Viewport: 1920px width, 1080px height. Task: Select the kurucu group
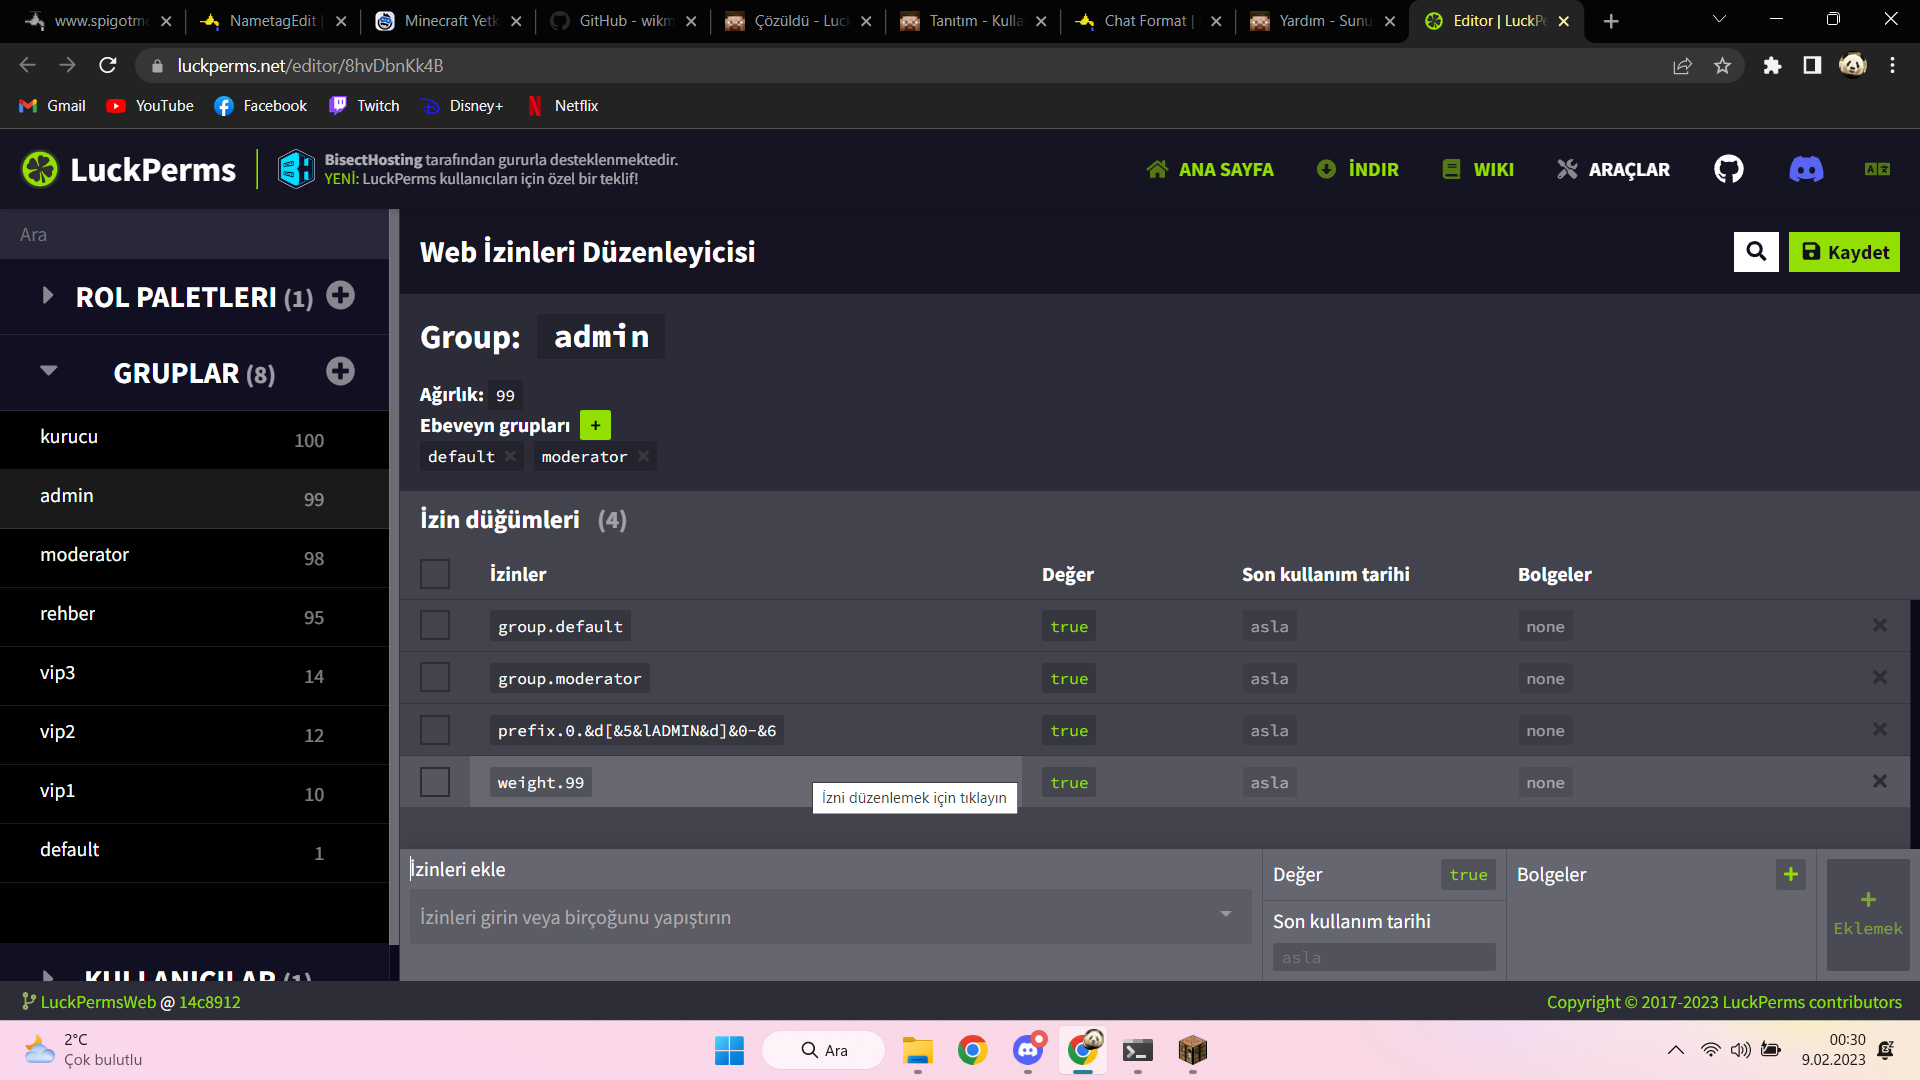194,439
